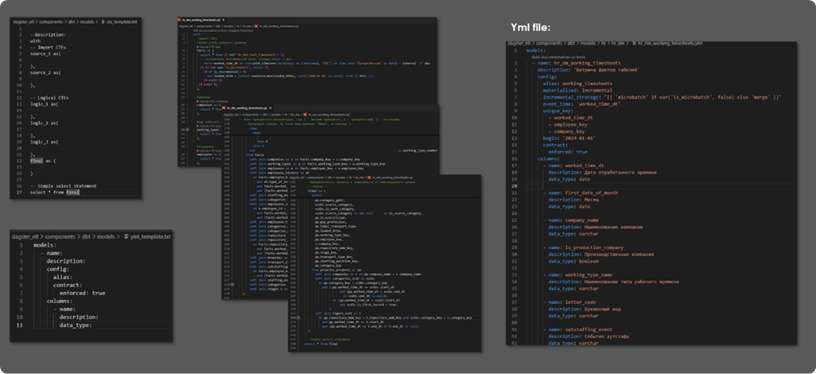The width and height of the screenshot is (816, 374).
Task: Click "begin: '2024-01-01'" in the Yml file
Action: tap(569, 138)
